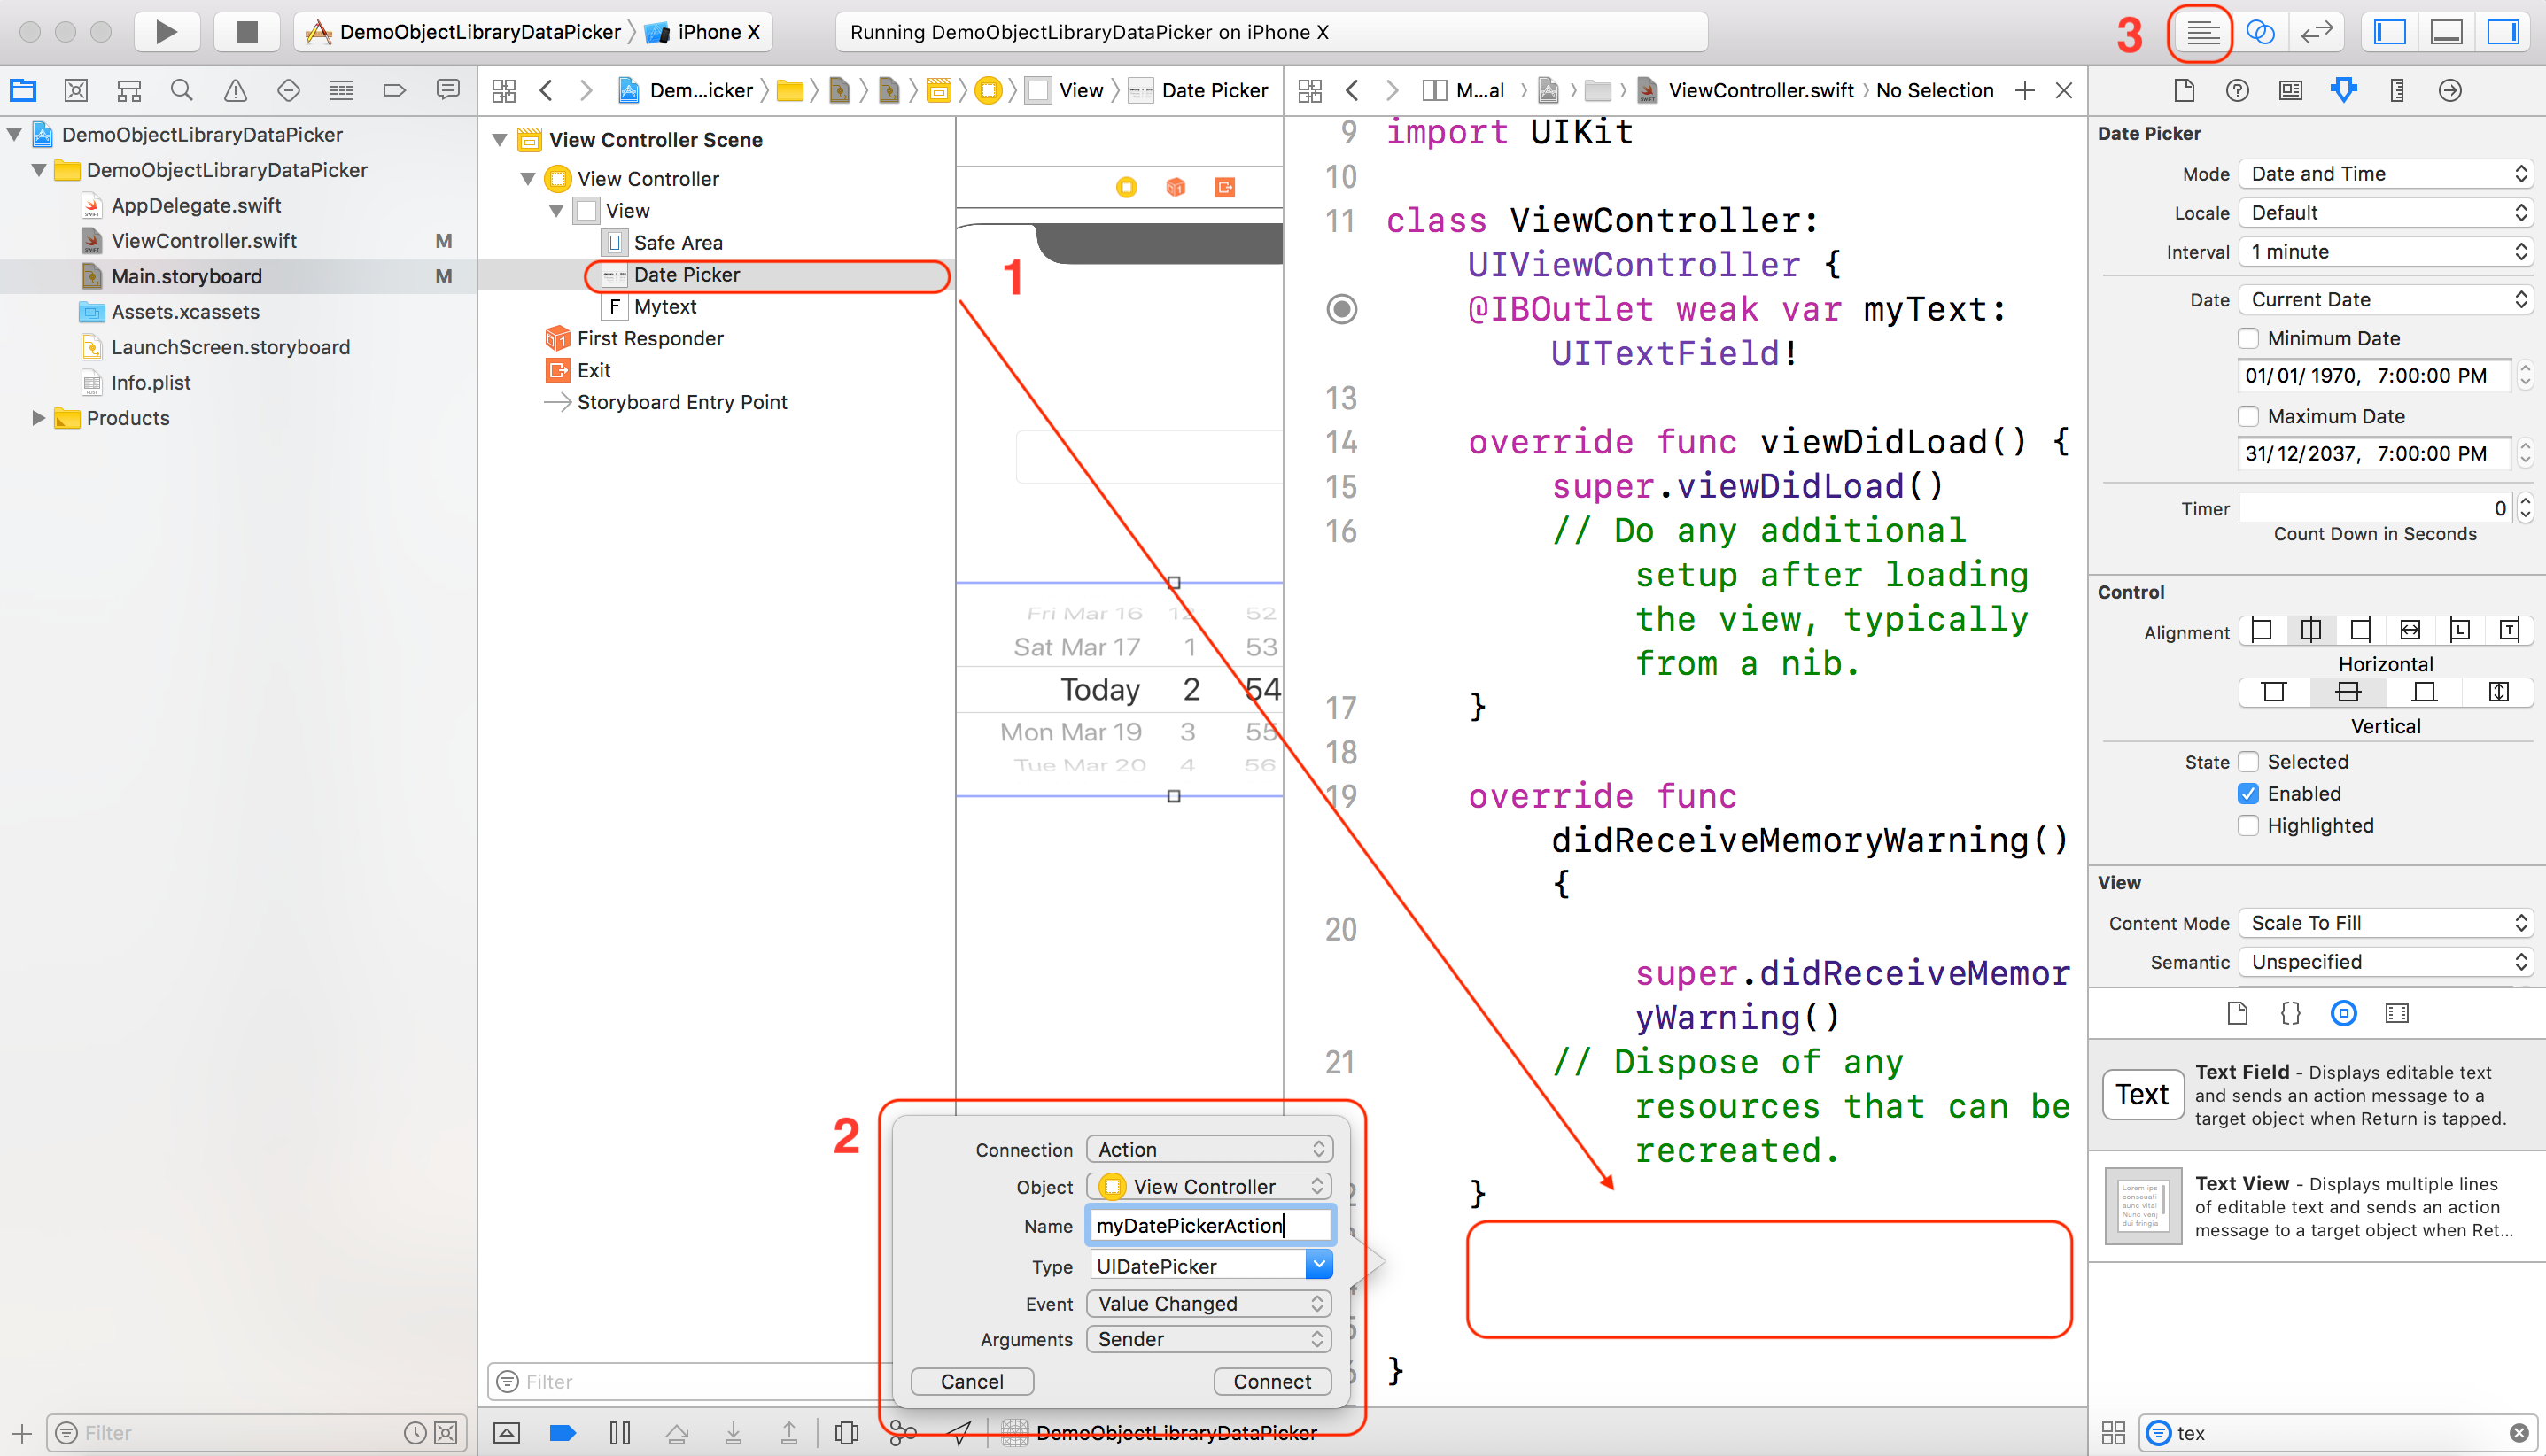Enable the Minimum Date checkbox
The height and width of the screenshot is (1456, 2546).
coord(2249,338)
